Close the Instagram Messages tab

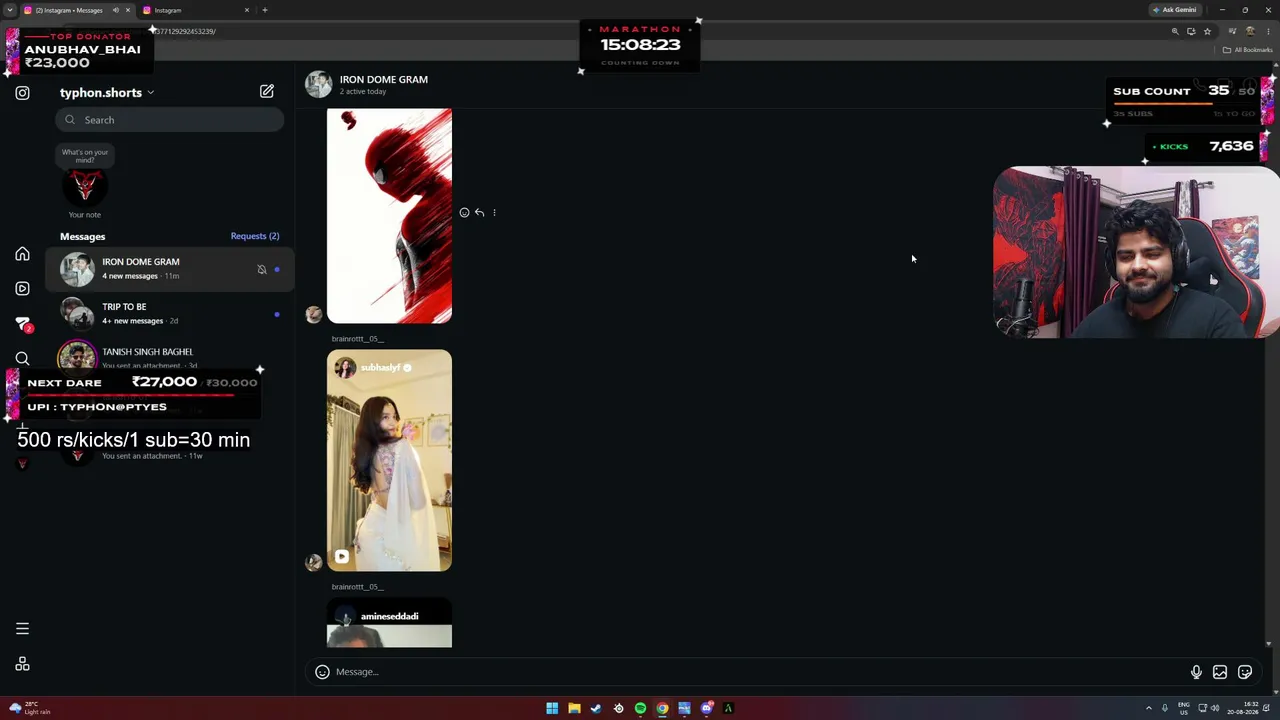click(128, 10)
